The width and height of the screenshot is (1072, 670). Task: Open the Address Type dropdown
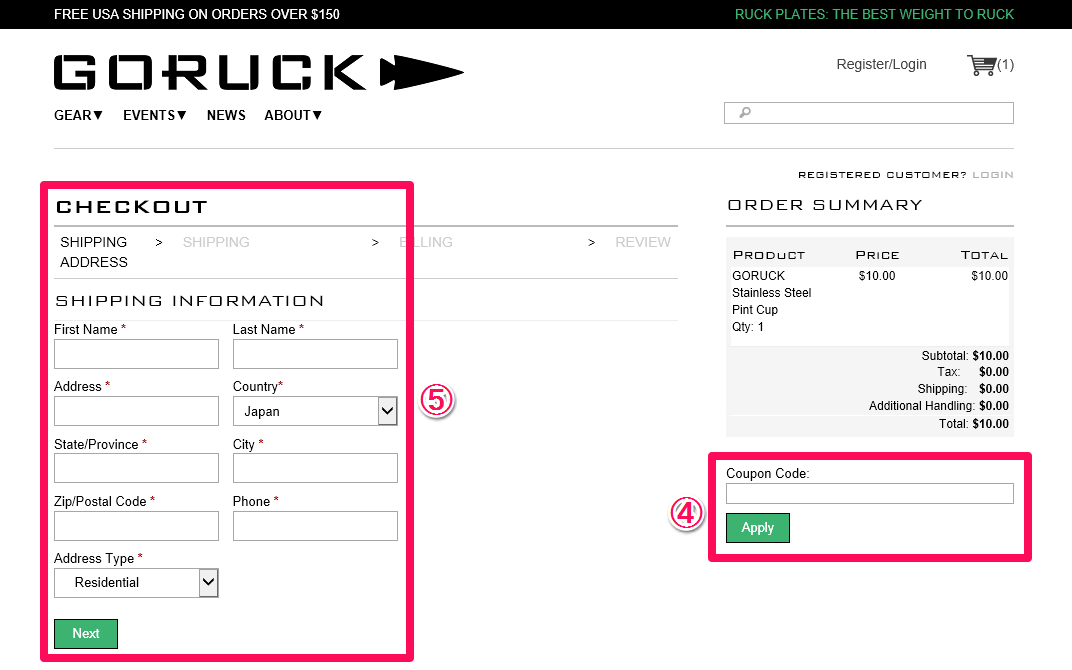click(x=137, y=582)
